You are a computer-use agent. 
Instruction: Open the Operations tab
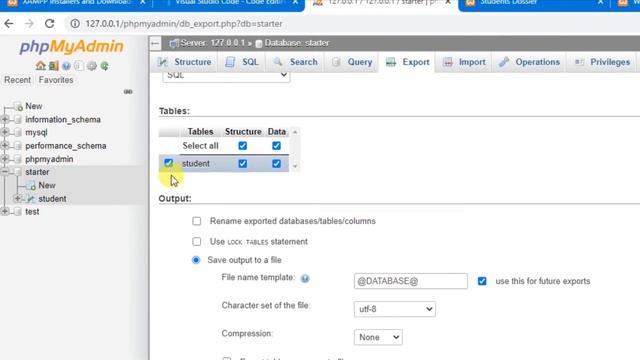[529, 62]
